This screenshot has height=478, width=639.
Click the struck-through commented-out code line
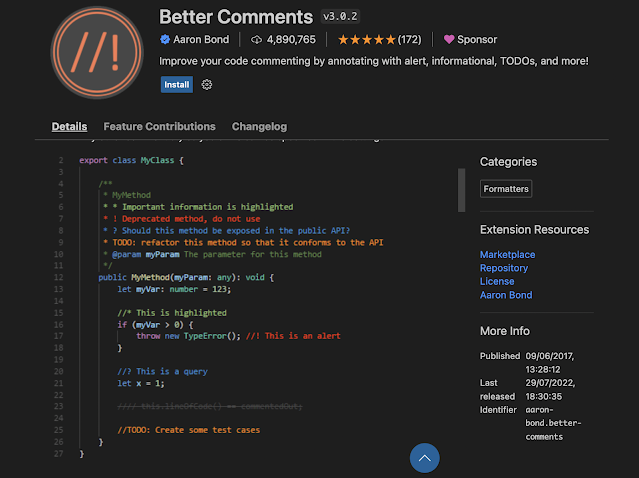210,407
